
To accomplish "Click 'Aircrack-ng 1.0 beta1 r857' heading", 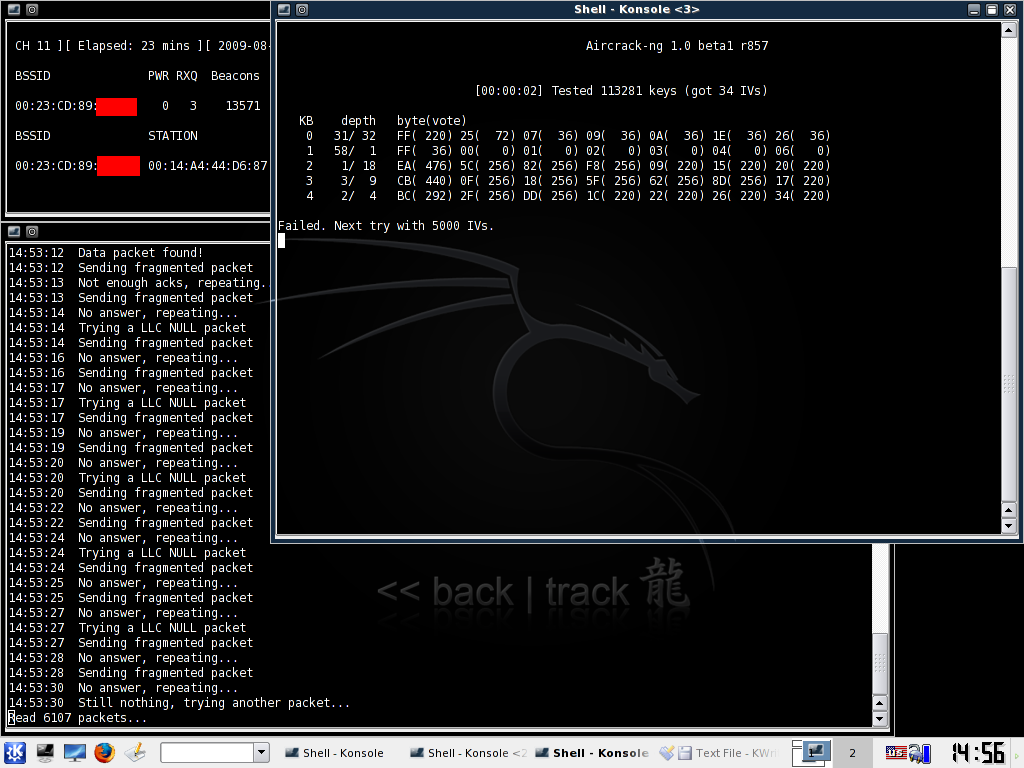I will [x=677, y=46].
